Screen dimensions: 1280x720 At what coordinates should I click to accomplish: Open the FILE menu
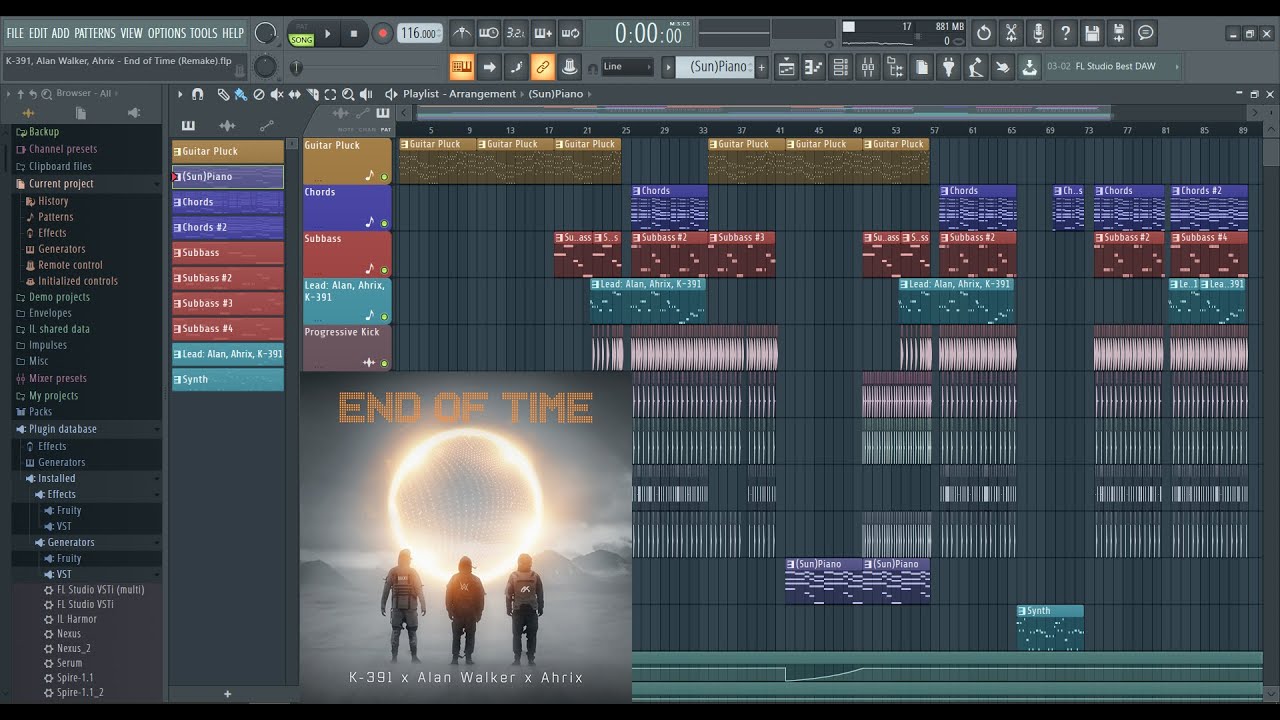pyautogui.click(x=16, y=33)
